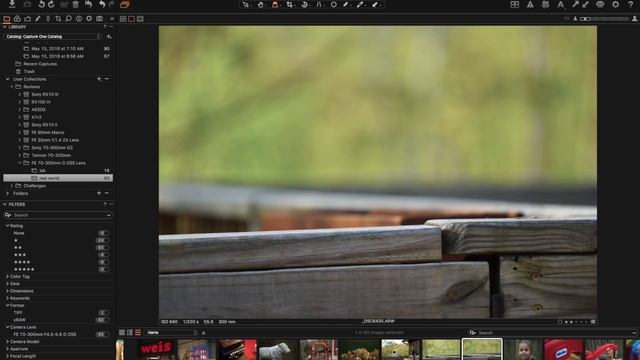Click the main preview image of wooden planks
The image size is (640, 360).
point(378,172)
